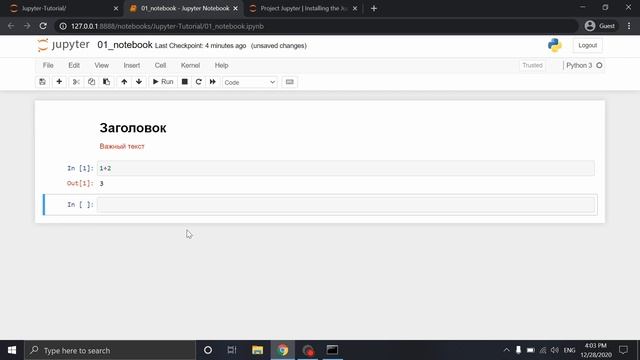Screen dimensions: 640x360
Task: Select the Заголовок heading cell
Action: click(133, 128)
